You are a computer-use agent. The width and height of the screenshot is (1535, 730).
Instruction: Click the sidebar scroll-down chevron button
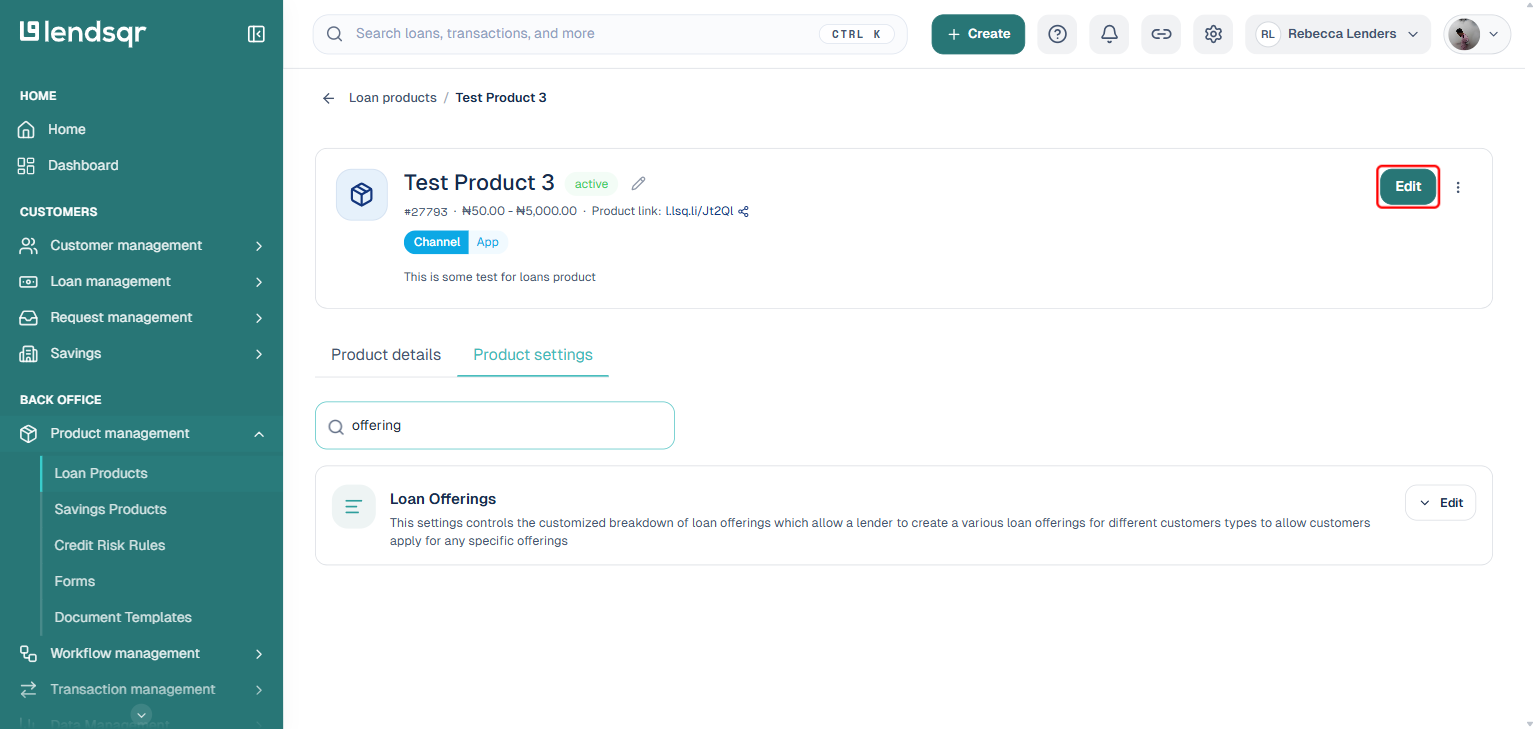(142, 714)
